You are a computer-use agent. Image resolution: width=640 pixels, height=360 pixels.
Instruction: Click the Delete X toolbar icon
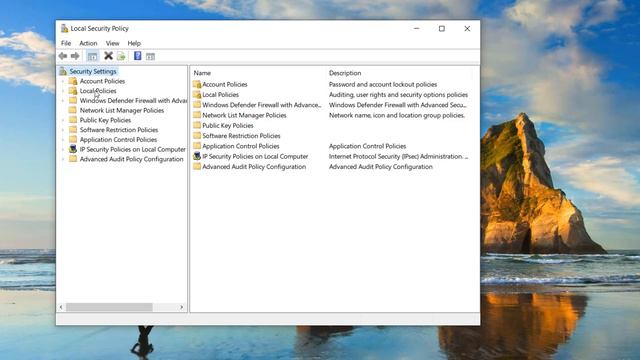(108, 56)
